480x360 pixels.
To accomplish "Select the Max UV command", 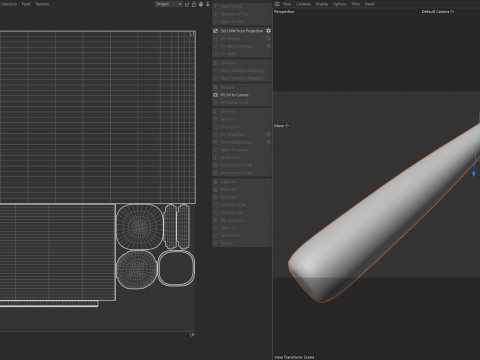I will [x=242, y=87].
